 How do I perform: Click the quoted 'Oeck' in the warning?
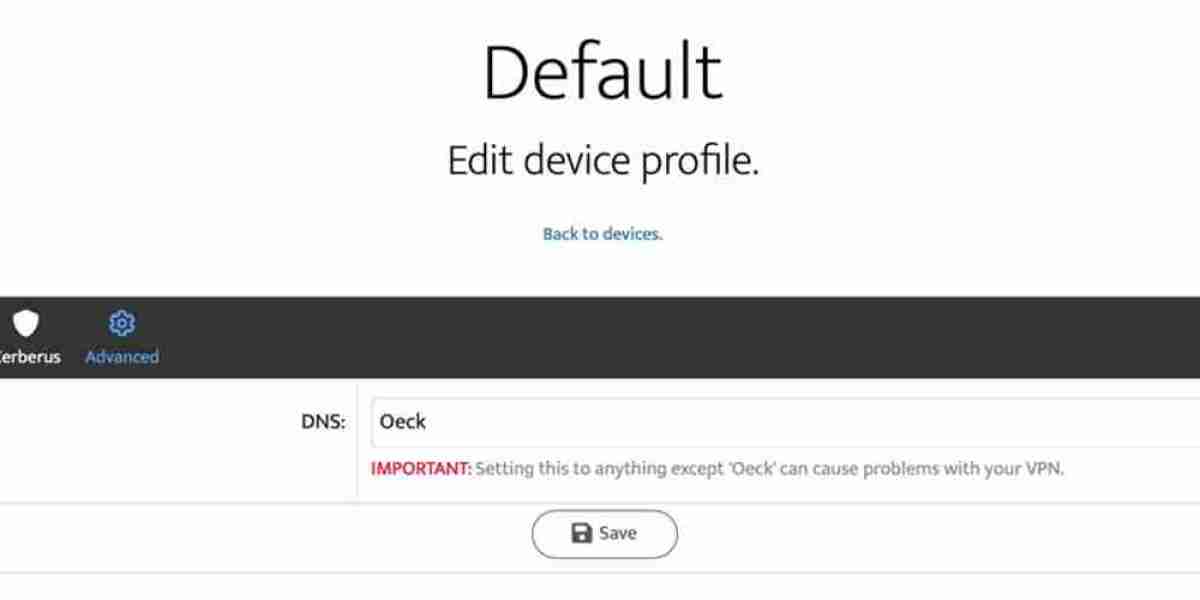coord(751,468)
